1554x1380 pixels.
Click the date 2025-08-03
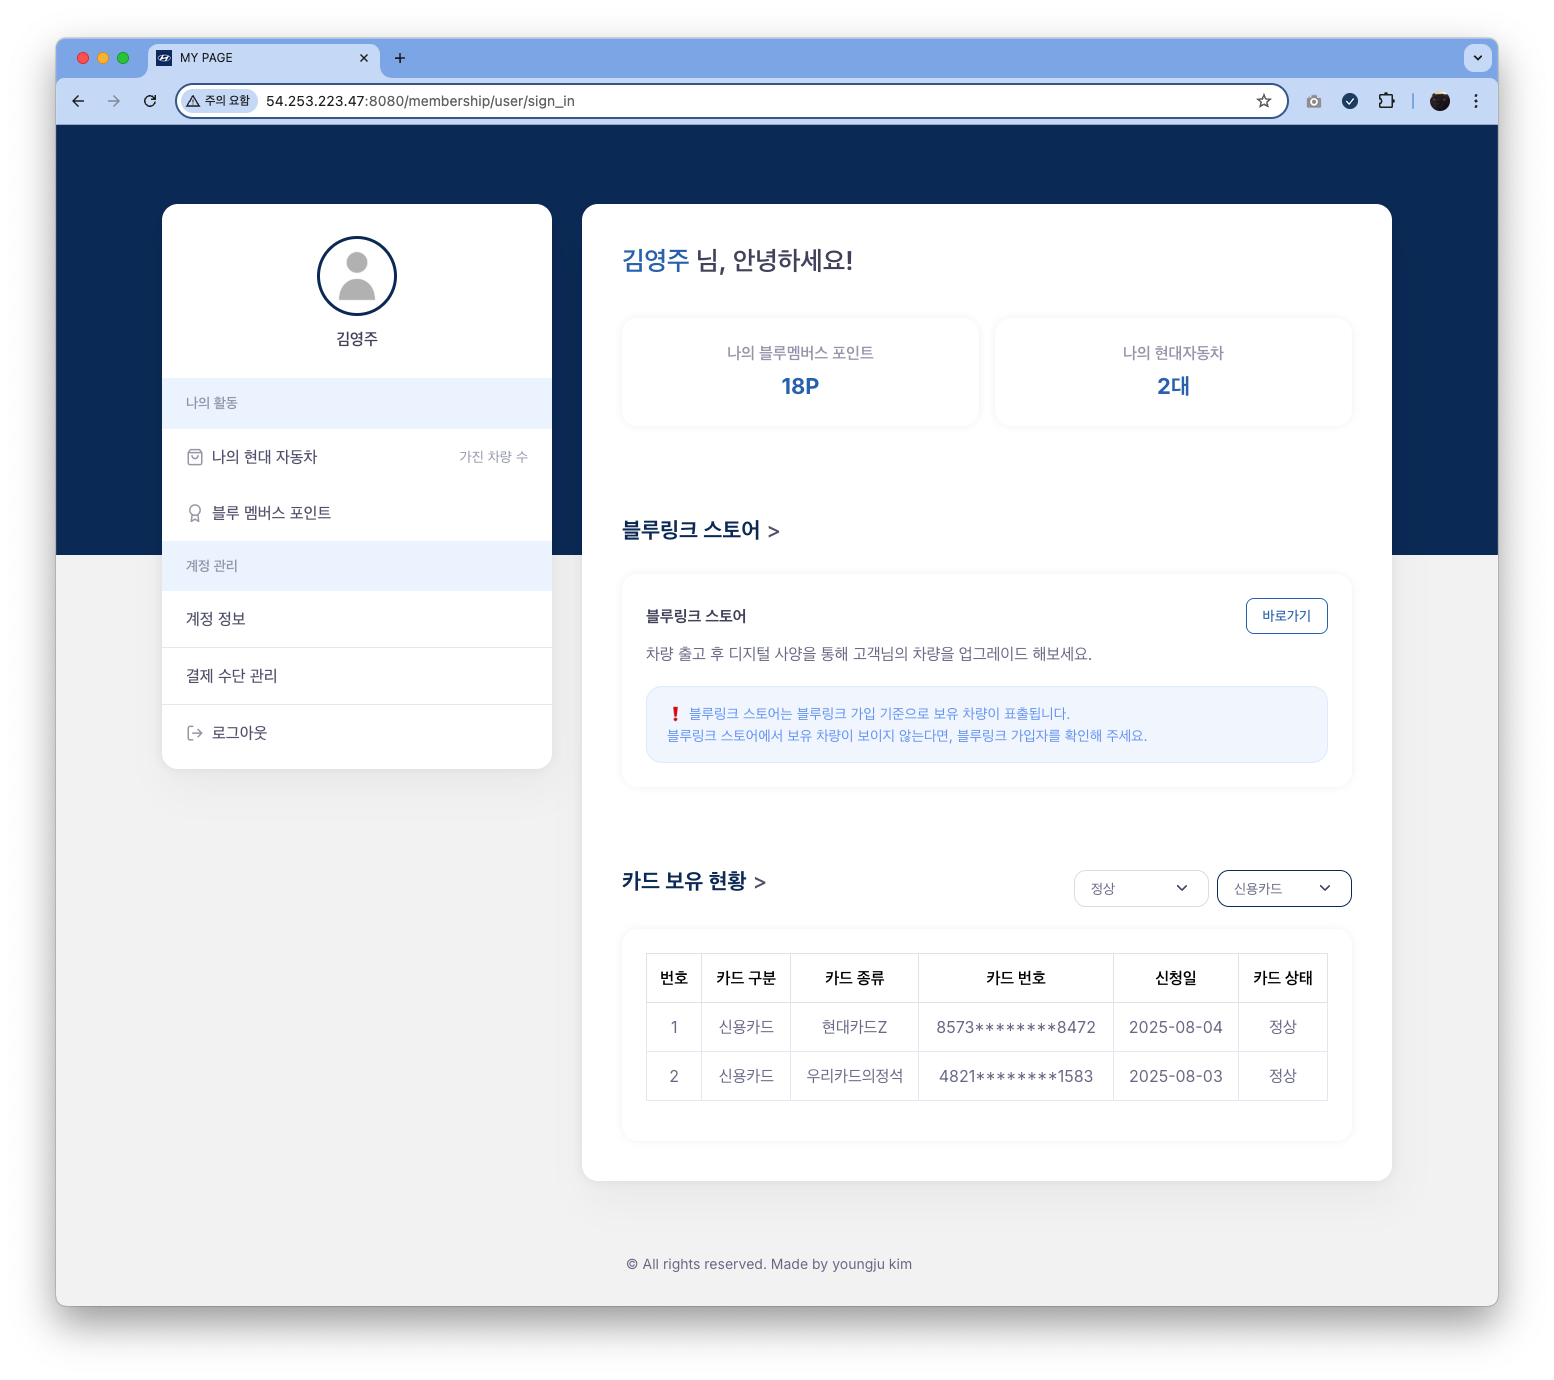click(1176, 1076)
